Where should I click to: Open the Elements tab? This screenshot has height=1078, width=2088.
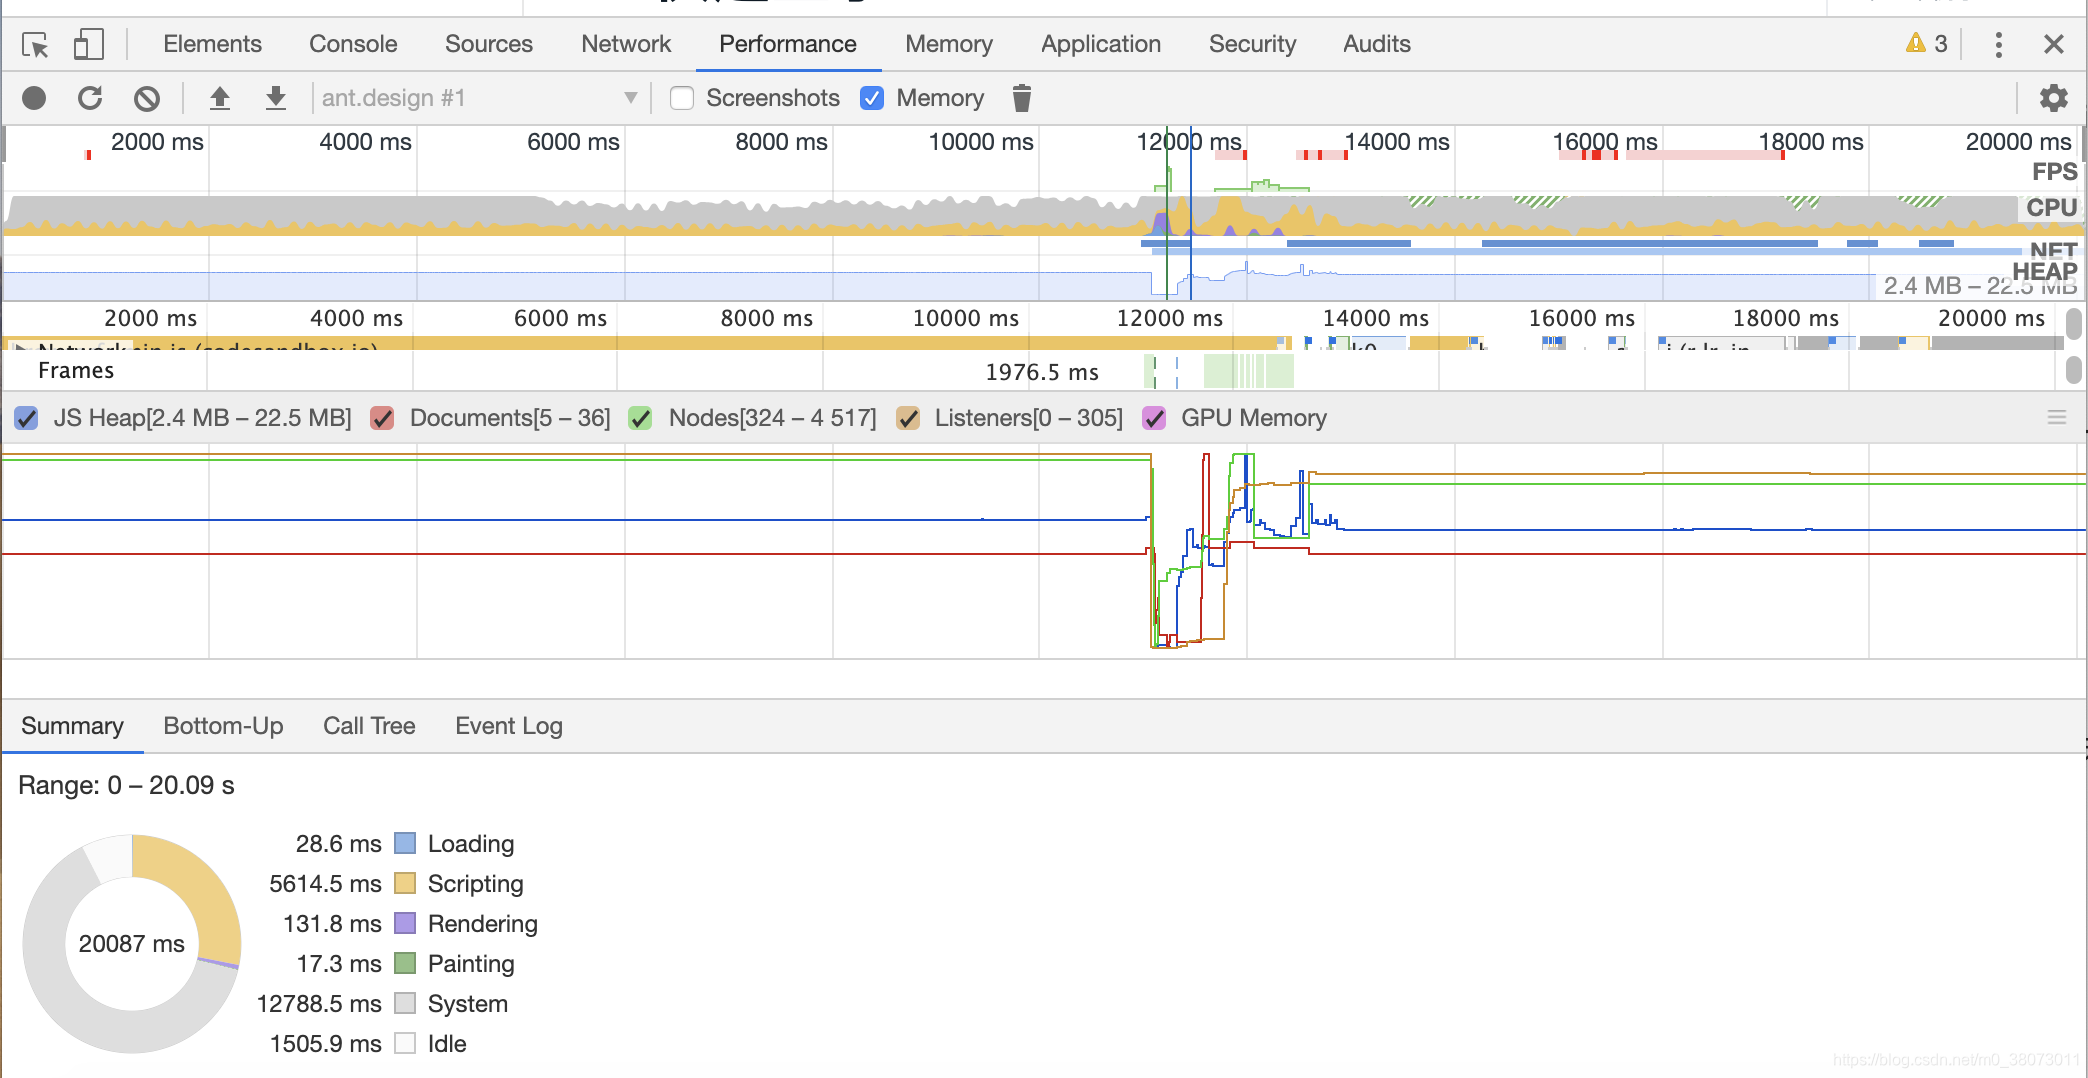[x=212, y=44]
